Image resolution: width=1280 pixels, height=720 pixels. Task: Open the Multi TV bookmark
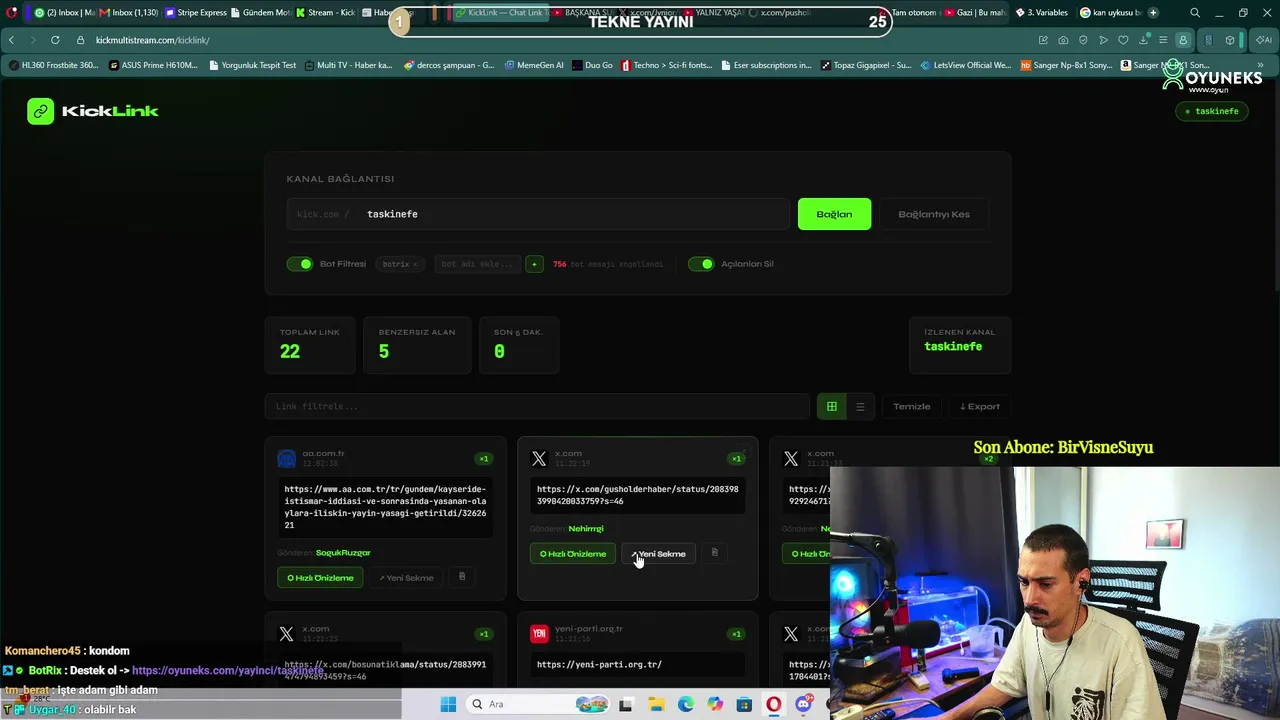[348, 65]
